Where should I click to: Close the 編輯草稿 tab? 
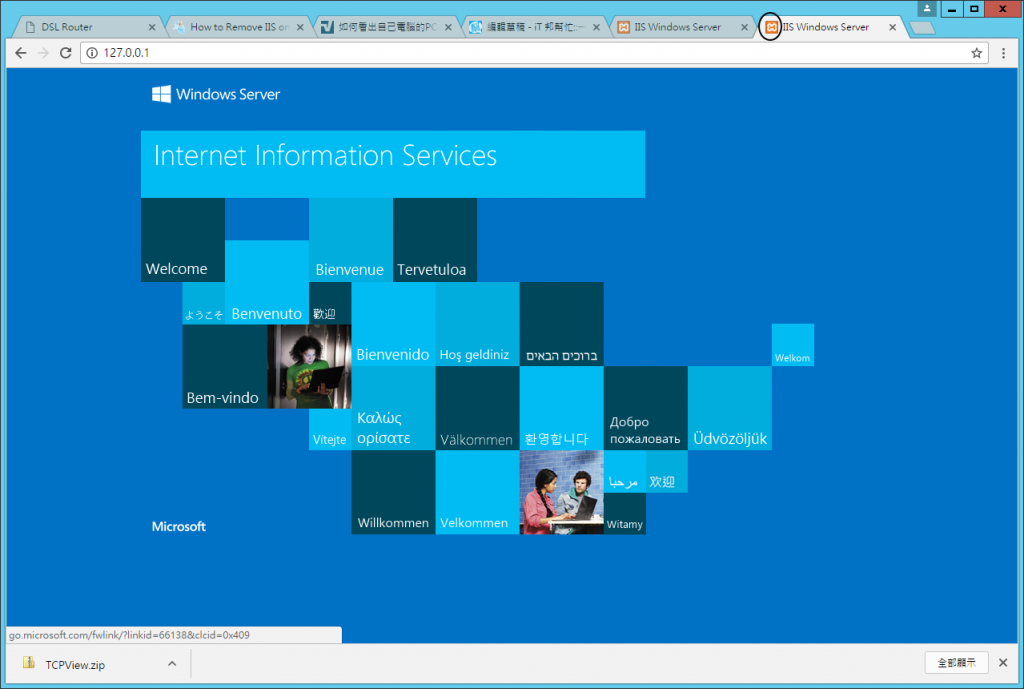pos(596,27)
